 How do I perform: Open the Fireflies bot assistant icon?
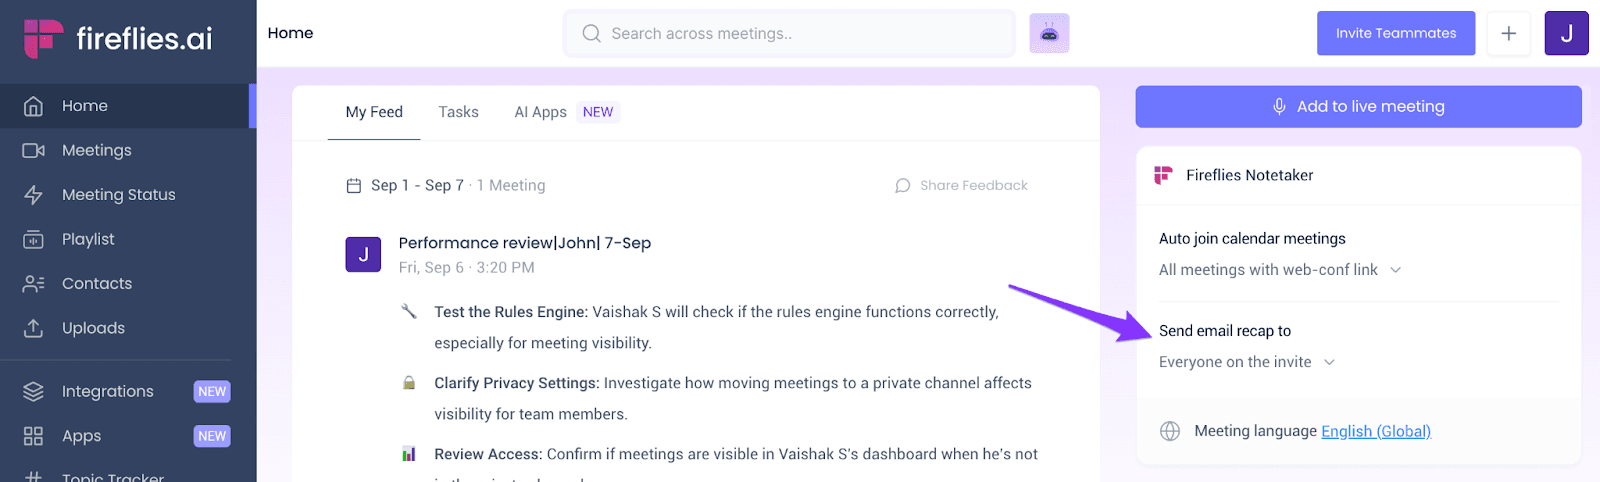point(1049,33)
